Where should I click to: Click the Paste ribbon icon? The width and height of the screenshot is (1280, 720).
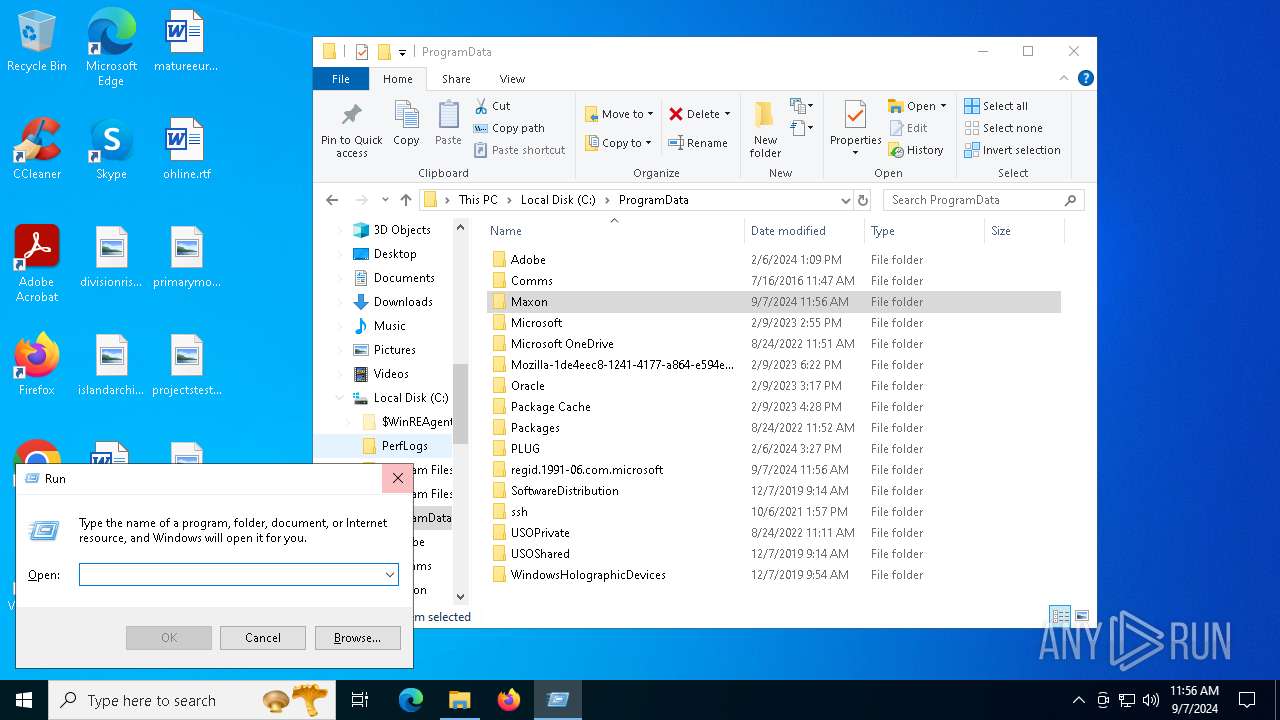[448, 124]
